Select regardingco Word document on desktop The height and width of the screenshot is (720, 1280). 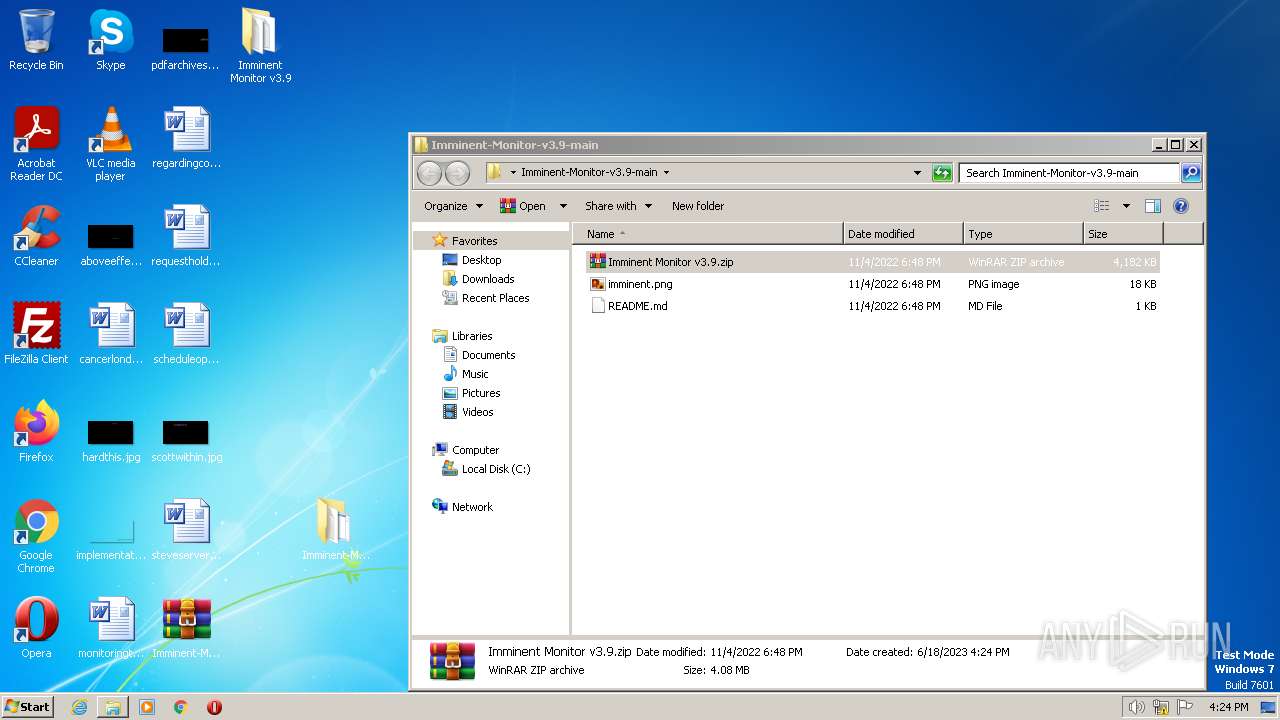click(186, 138)
